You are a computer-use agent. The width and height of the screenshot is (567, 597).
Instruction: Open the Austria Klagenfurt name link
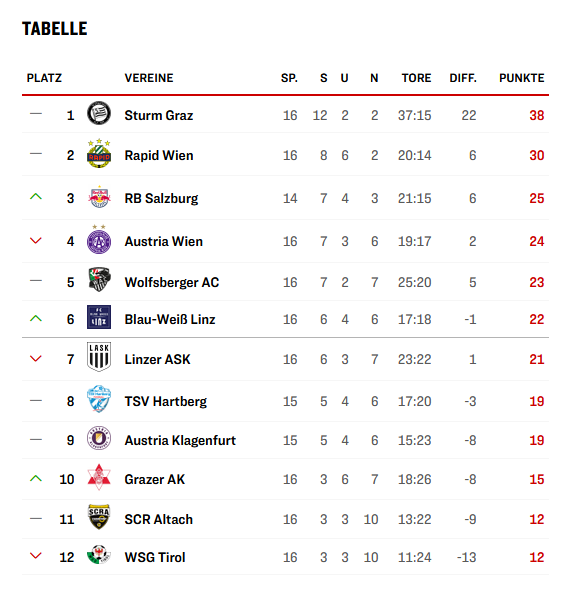click(180, 441)
